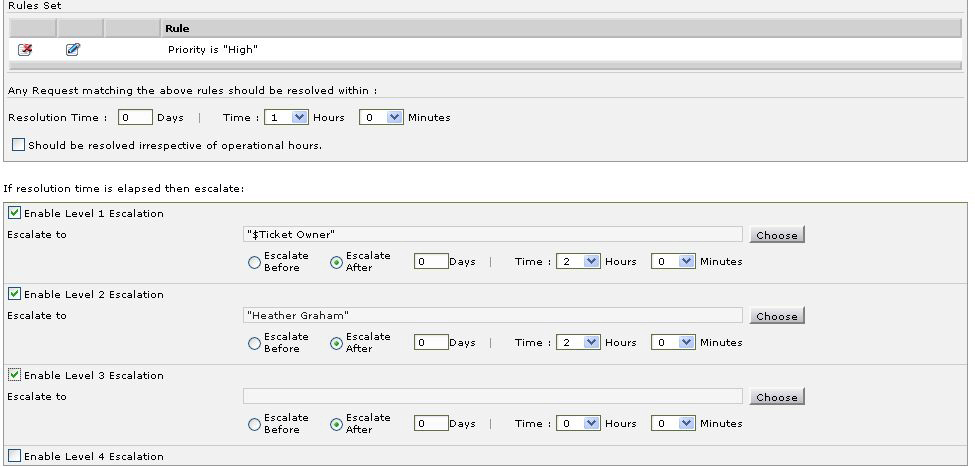Image resolution: width=975 pixels, height=467 pixels.
Task: Choose Level 3 escalation recipient
Action: click(x=776, y=397)
